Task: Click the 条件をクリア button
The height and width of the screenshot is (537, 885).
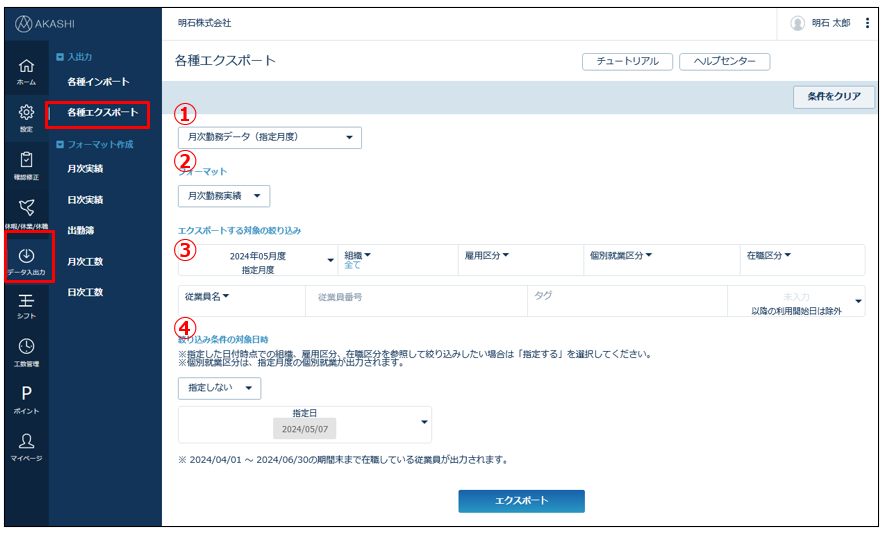Action: coord(833,97)
